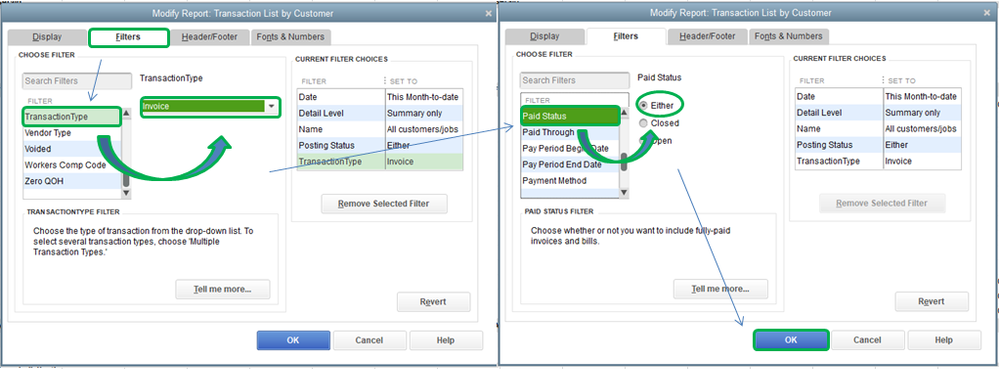Switch to Filters tab in the left dialog
Screen dimensions: 999x369
129,37
